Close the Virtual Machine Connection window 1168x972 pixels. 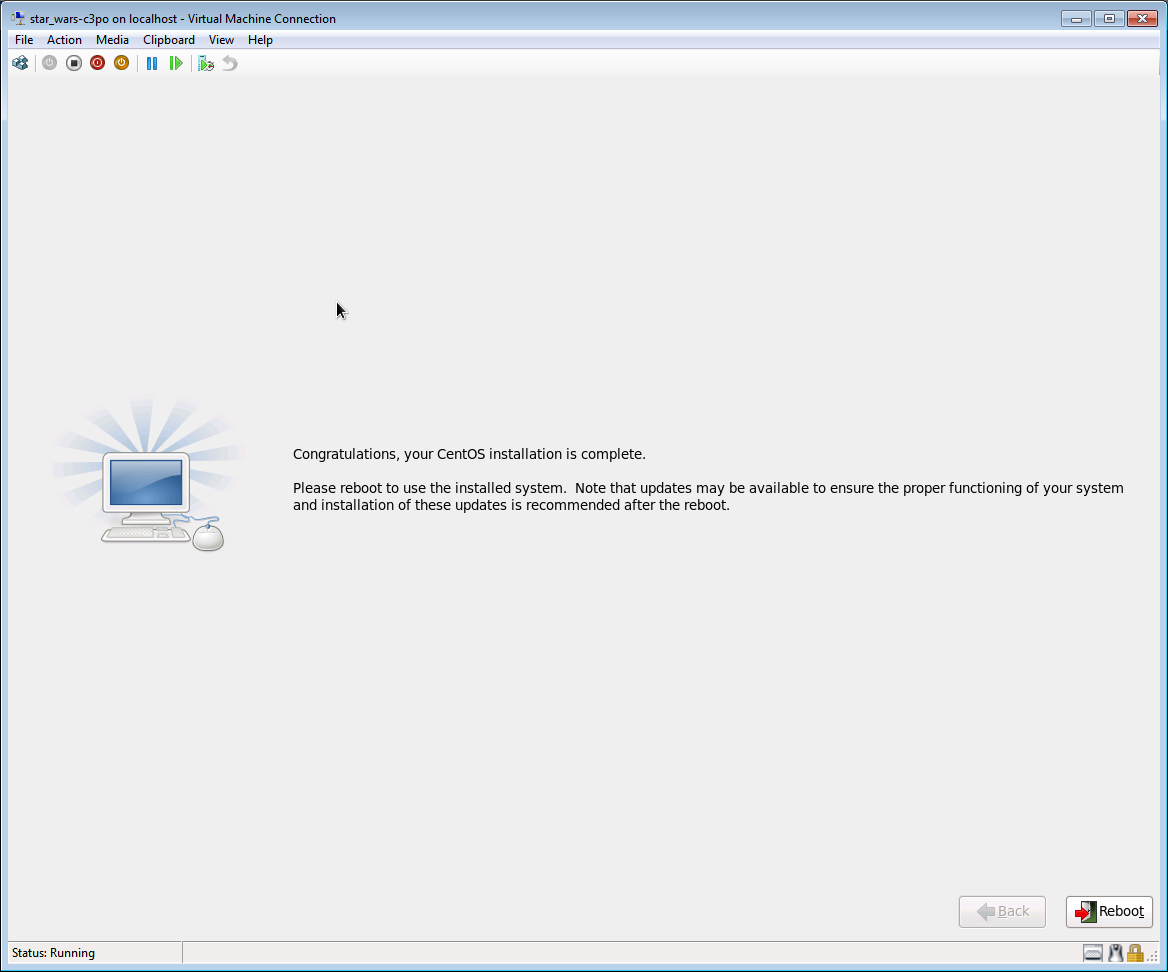point(1142,19)
